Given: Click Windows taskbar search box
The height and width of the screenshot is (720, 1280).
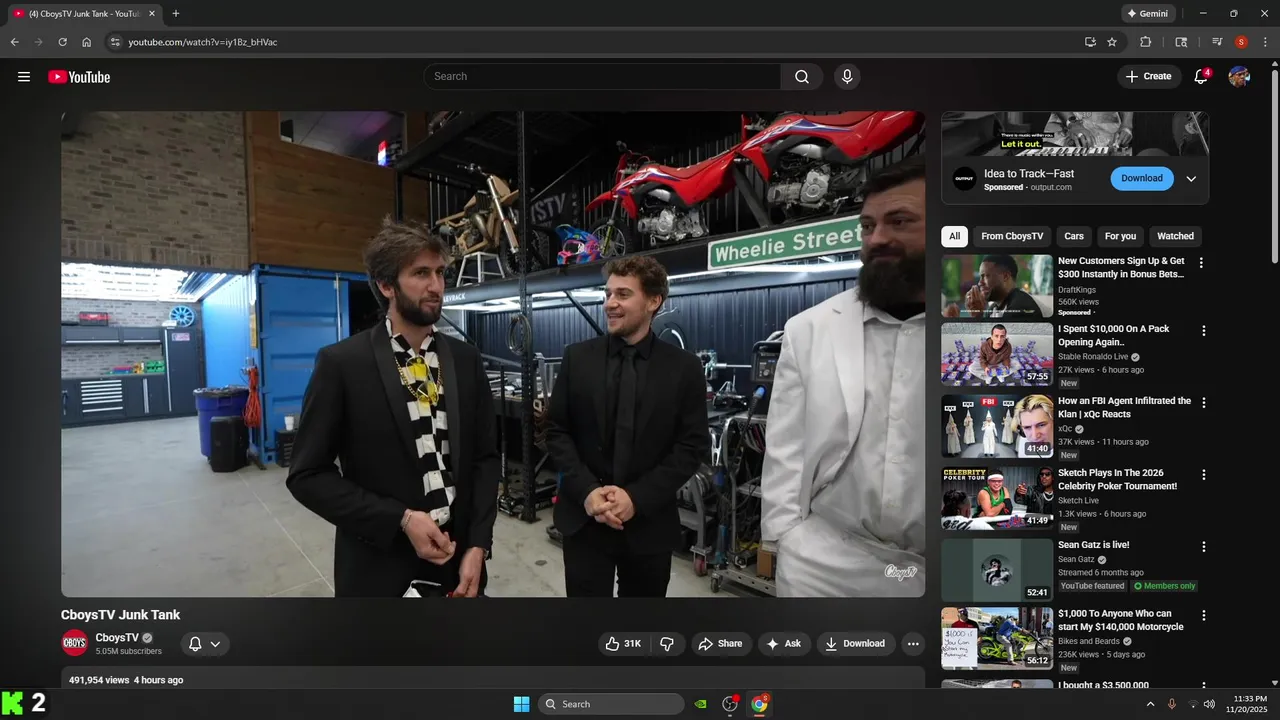Looking at the screenshot, I should pyautogui.click(x=611, y=704).
